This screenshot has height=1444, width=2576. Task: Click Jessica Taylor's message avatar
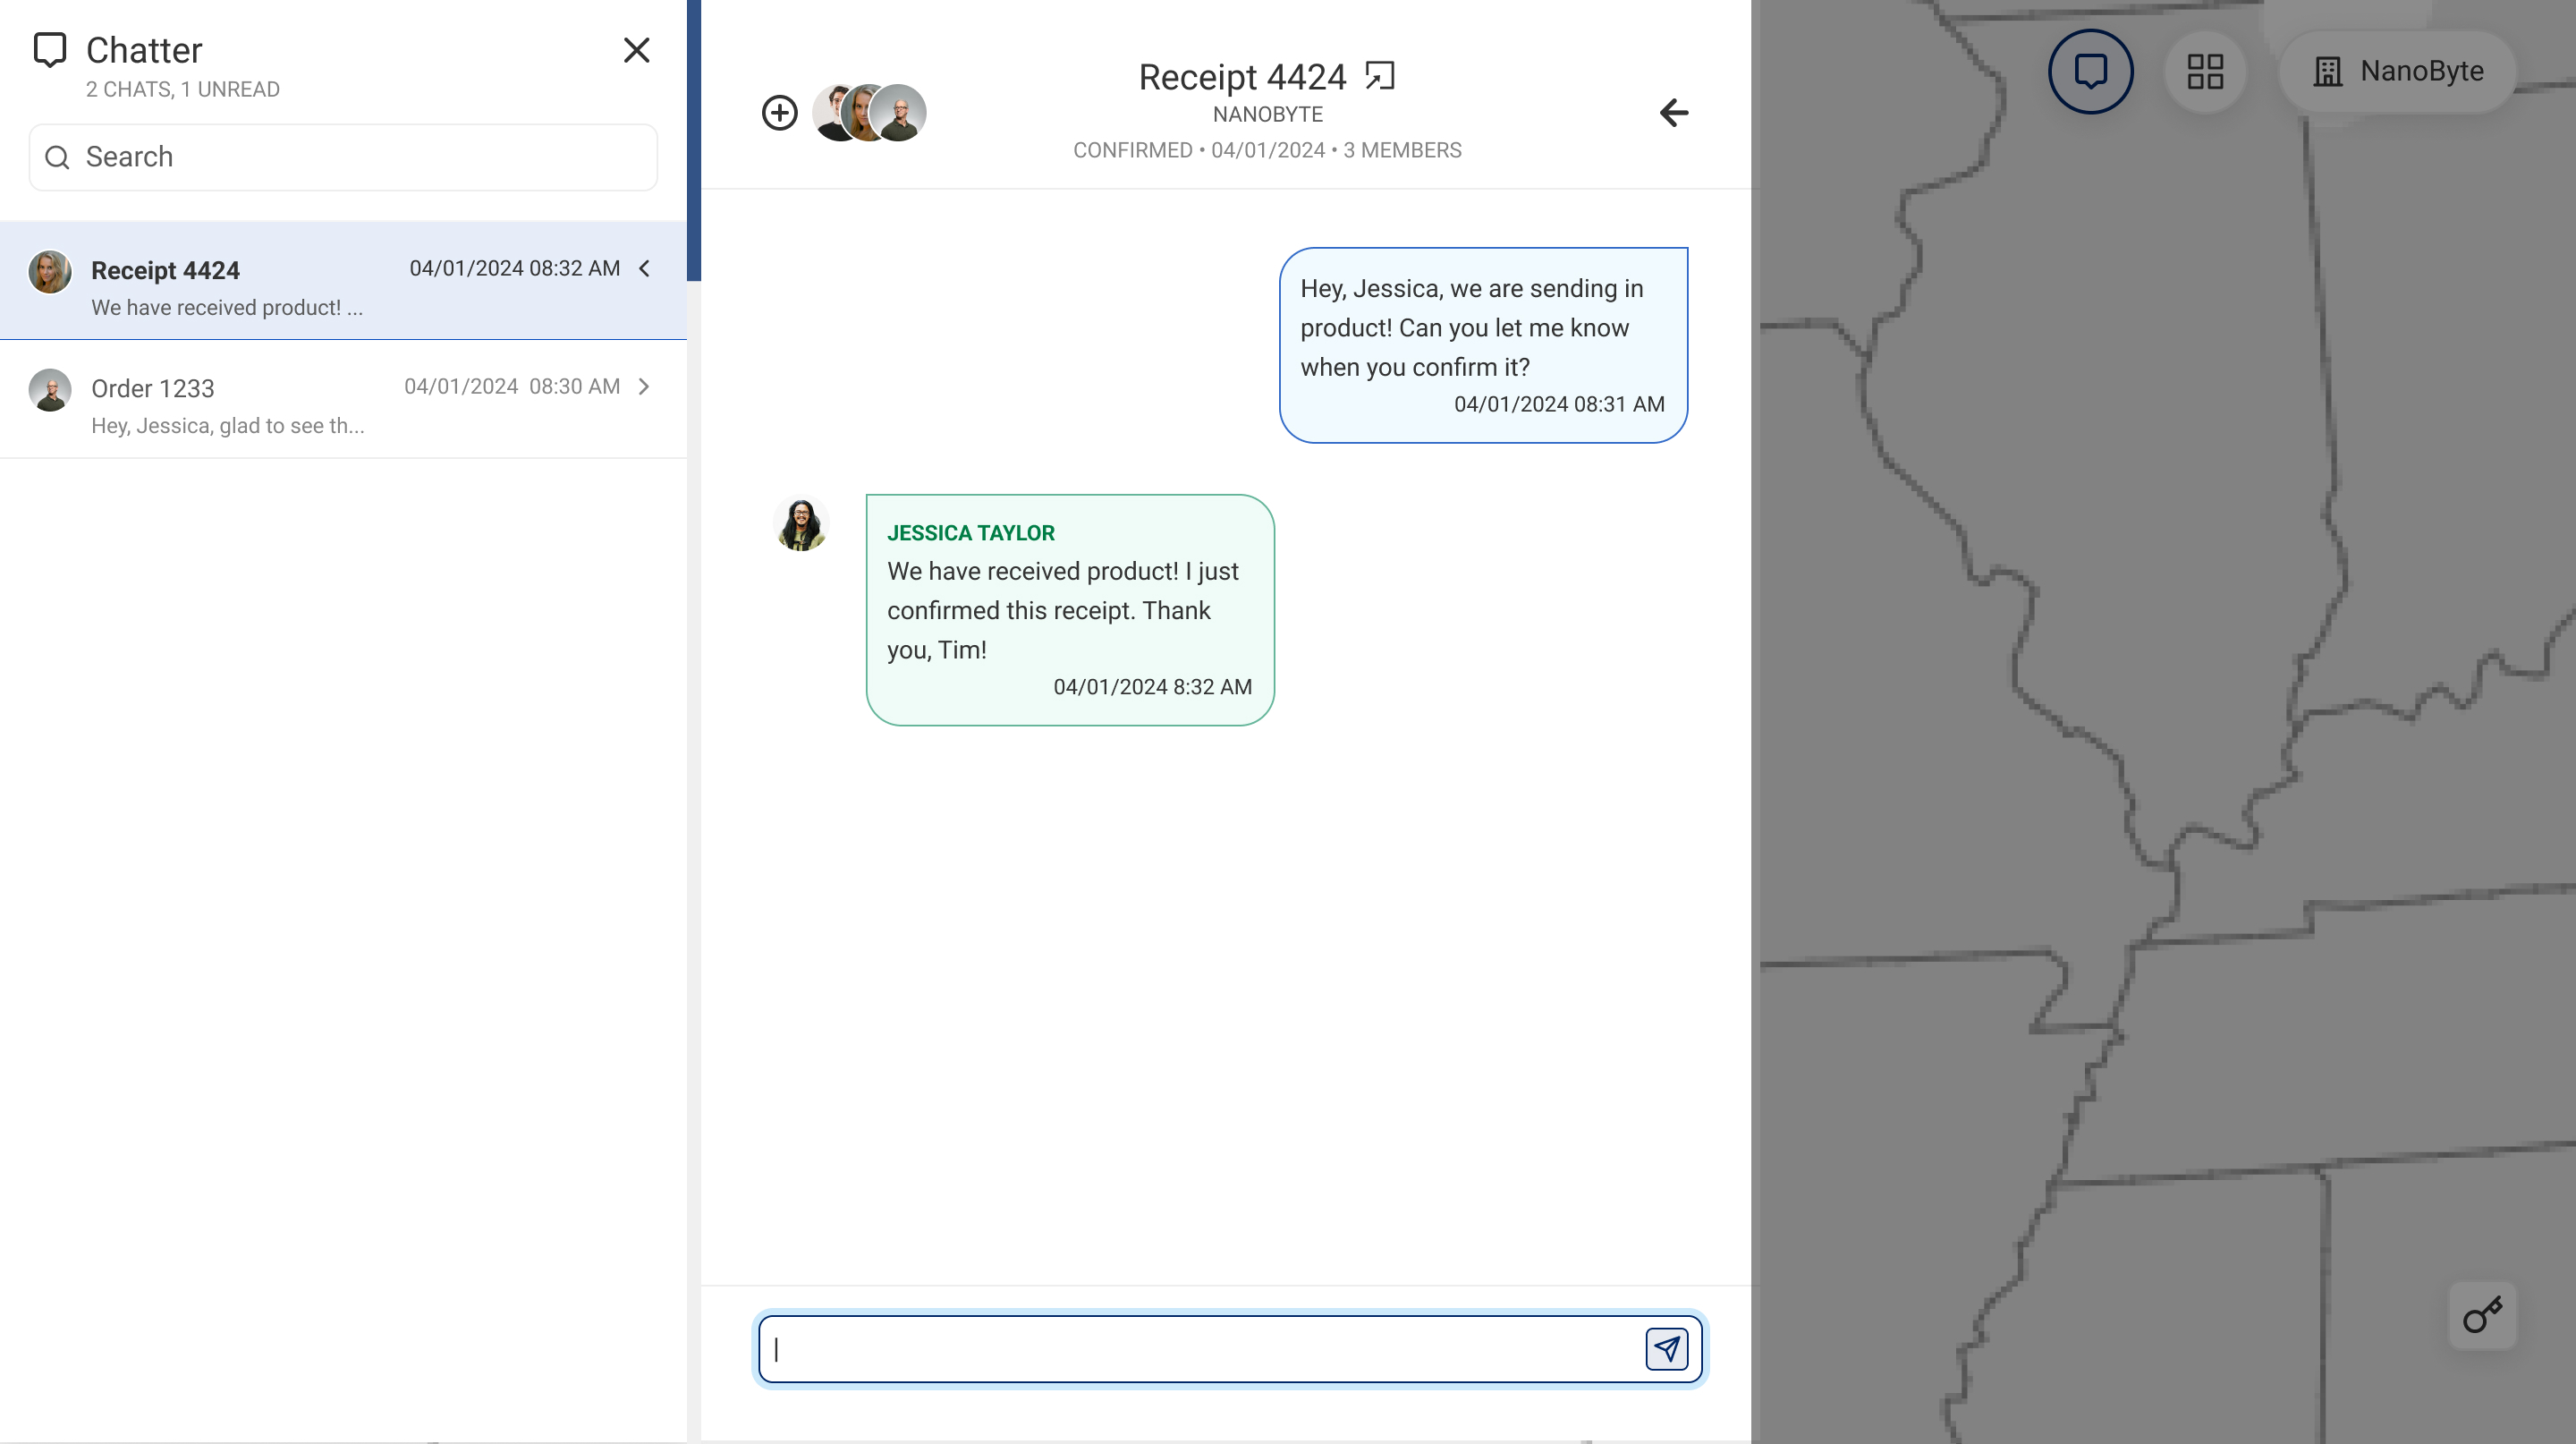click(x=801, y=523)
